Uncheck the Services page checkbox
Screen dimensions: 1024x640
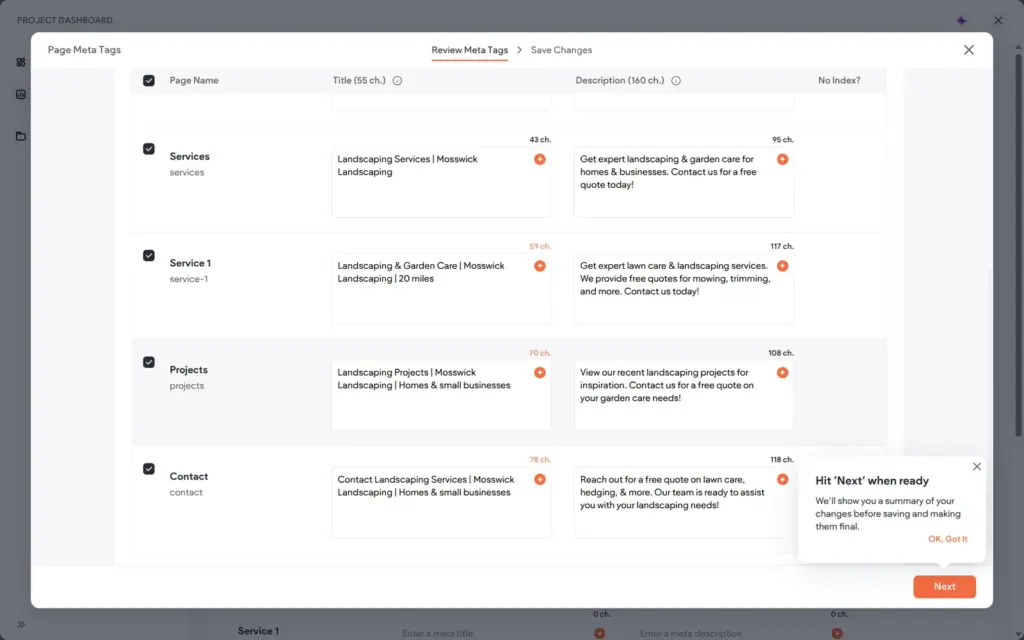[149, 149]
